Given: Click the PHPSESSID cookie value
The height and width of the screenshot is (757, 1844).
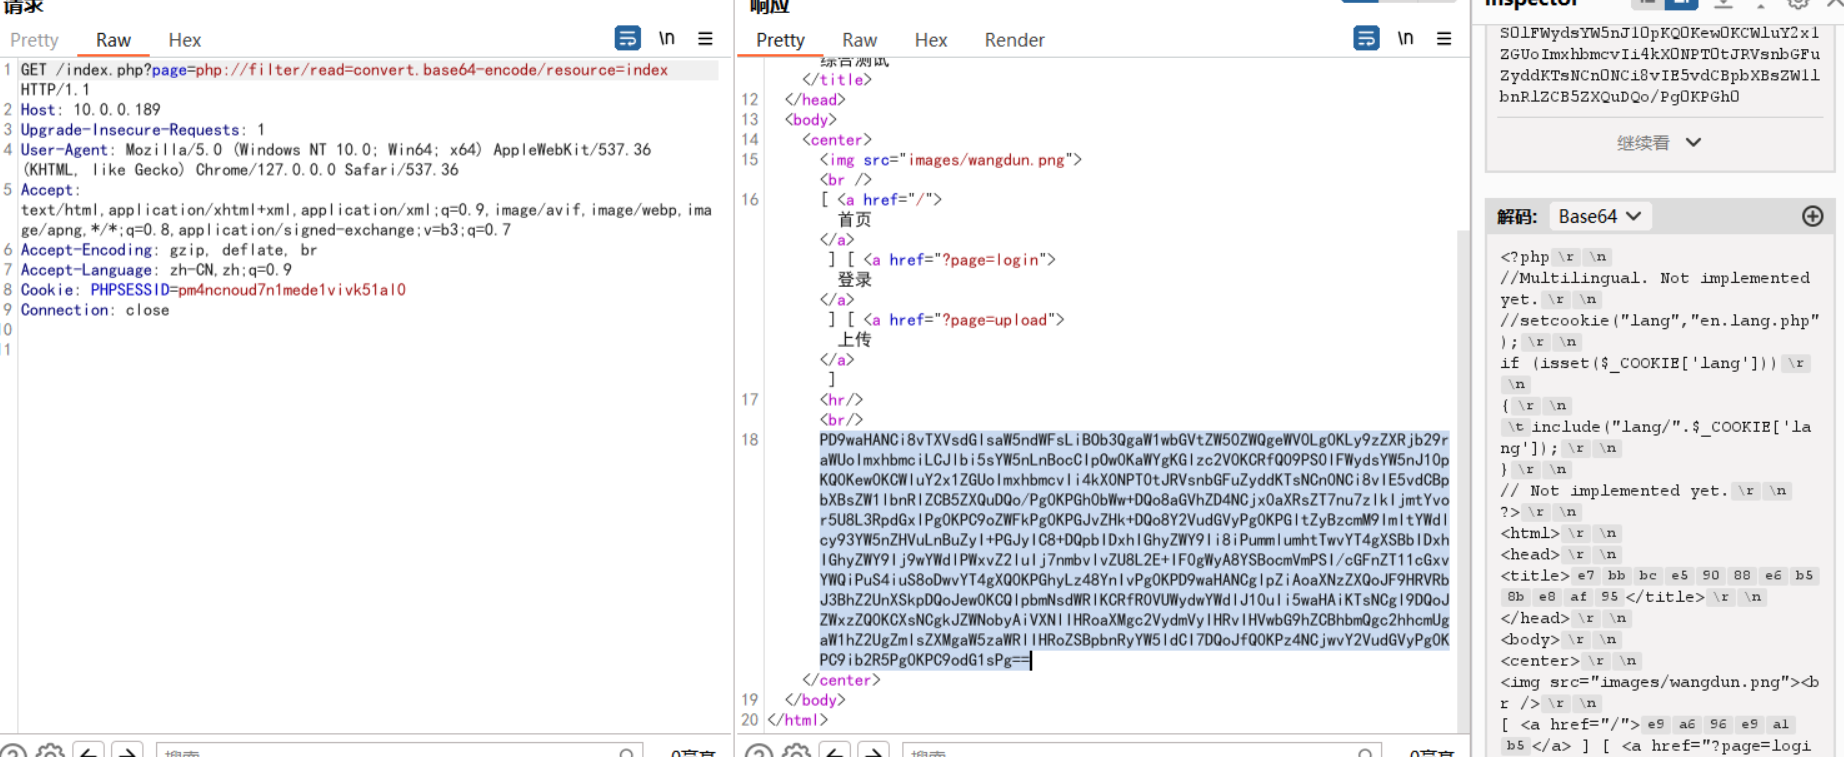Looking at the screenshot, I should click(x=292, y=290).
